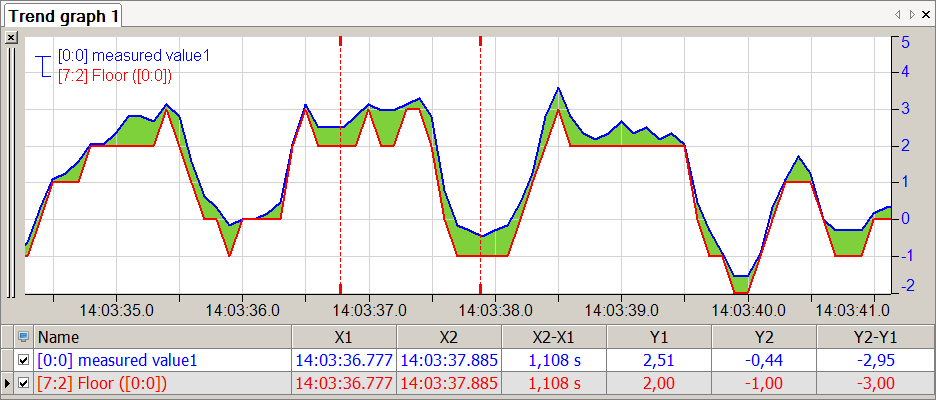This screenshot has width=936, height=400.
Task: Click the X1 marker handle on time axis
Action: (340, 290)
